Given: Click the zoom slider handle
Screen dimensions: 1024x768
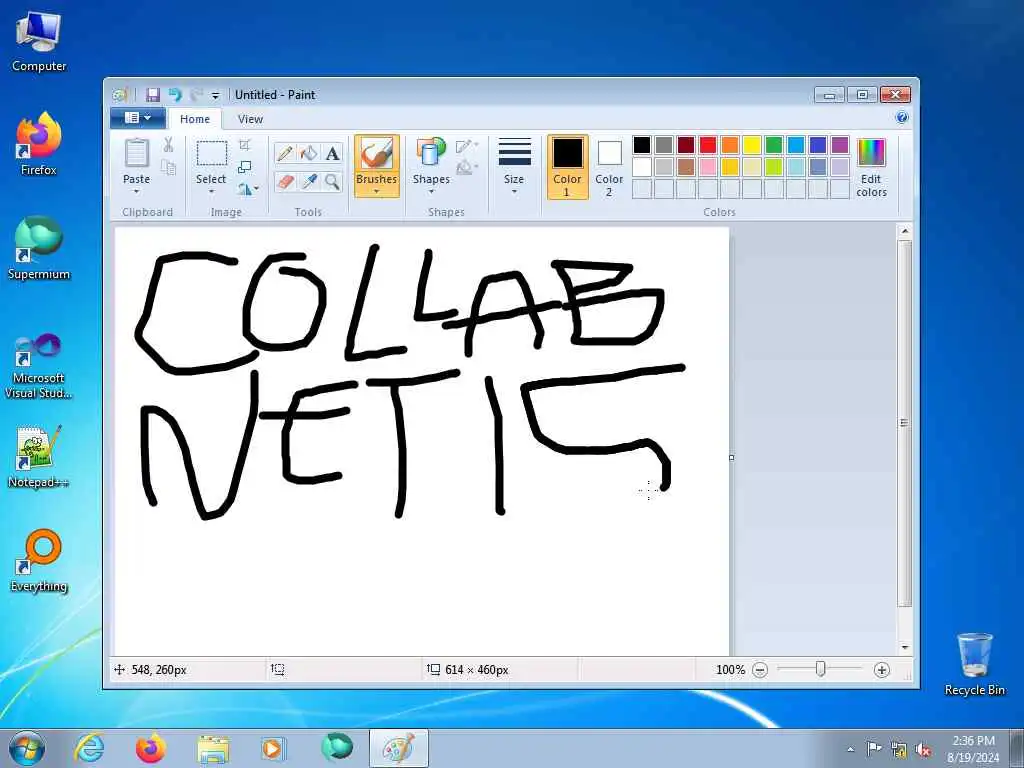Looking at the screenshot, I should pyautogui.click(x=820, y=669).
